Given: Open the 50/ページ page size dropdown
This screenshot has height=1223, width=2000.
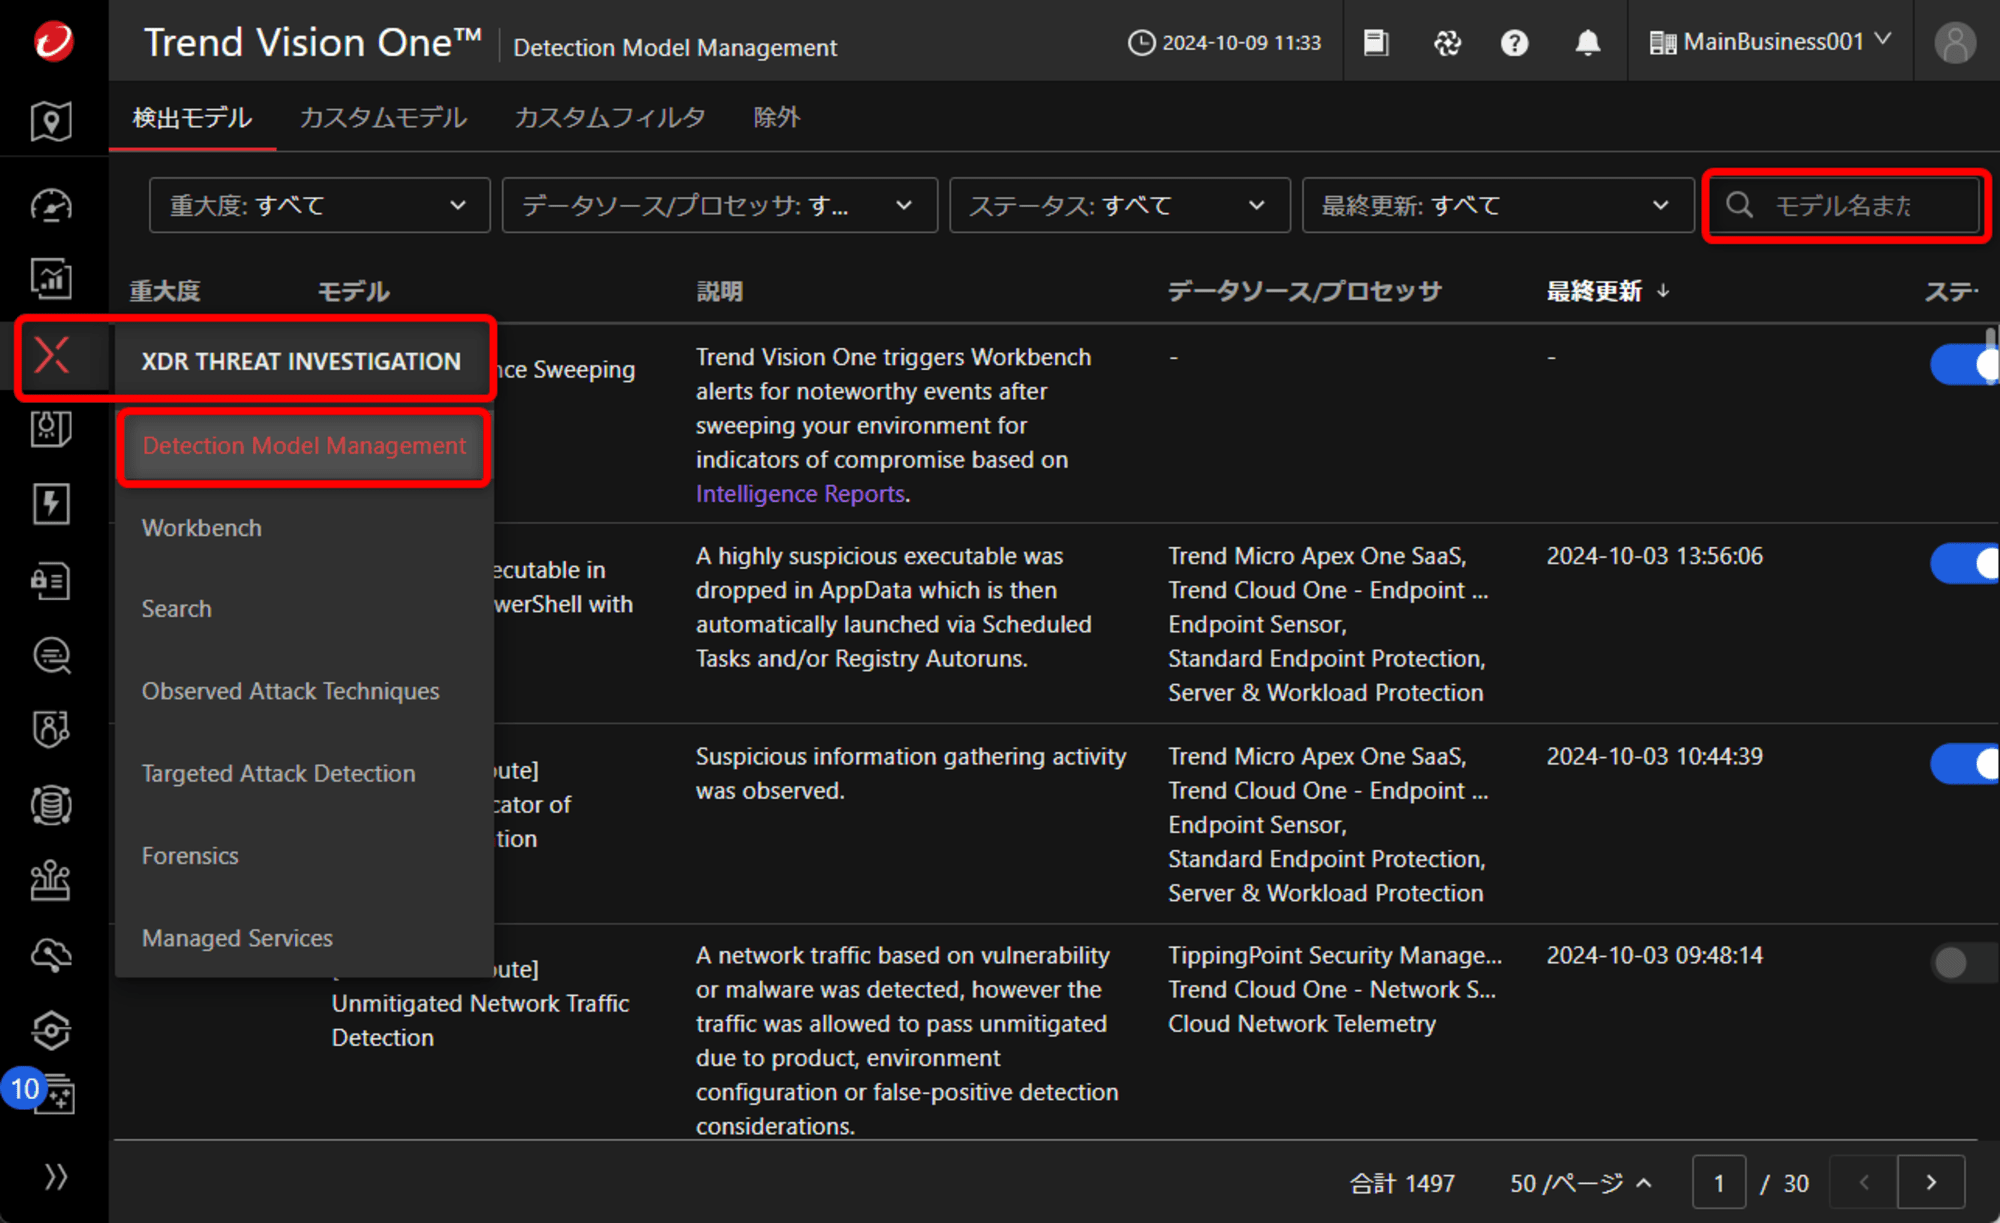Looking at the screenshot, I should (x=1581, y=1183).
